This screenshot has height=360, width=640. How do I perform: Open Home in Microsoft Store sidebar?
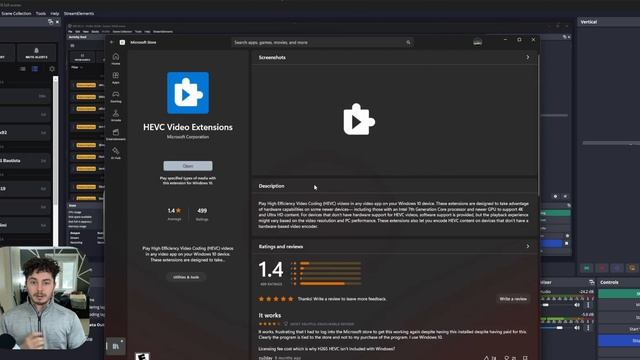click(x=116, y=58)
